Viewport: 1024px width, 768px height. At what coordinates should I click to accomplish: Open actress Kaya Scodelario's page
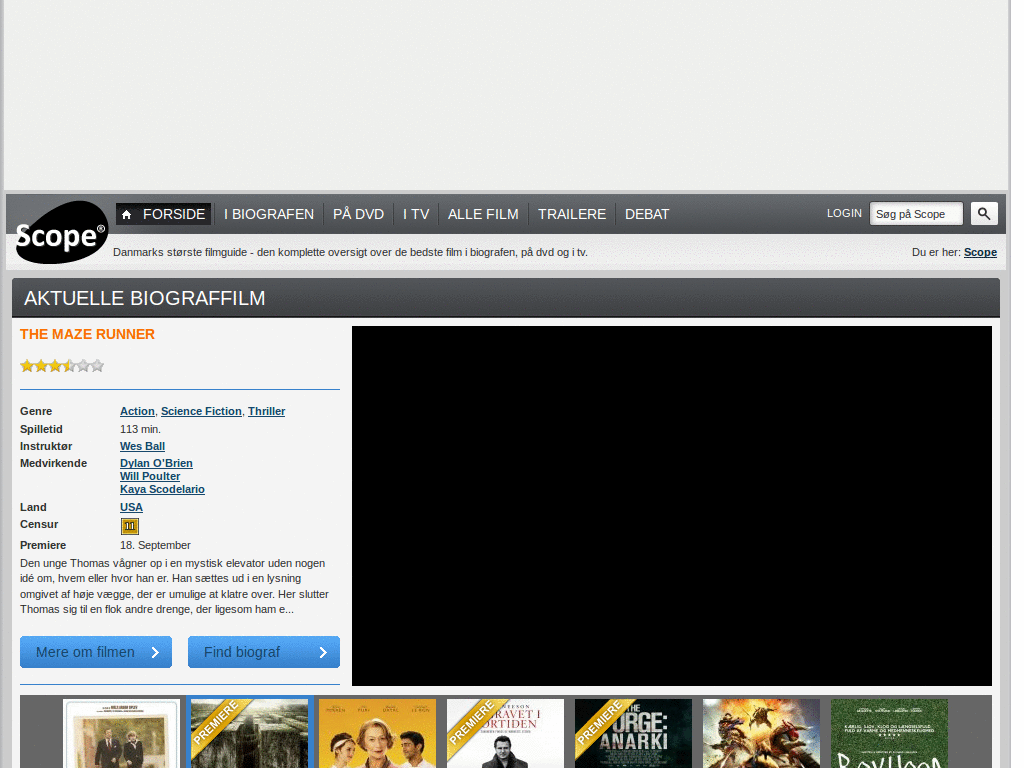163,489
